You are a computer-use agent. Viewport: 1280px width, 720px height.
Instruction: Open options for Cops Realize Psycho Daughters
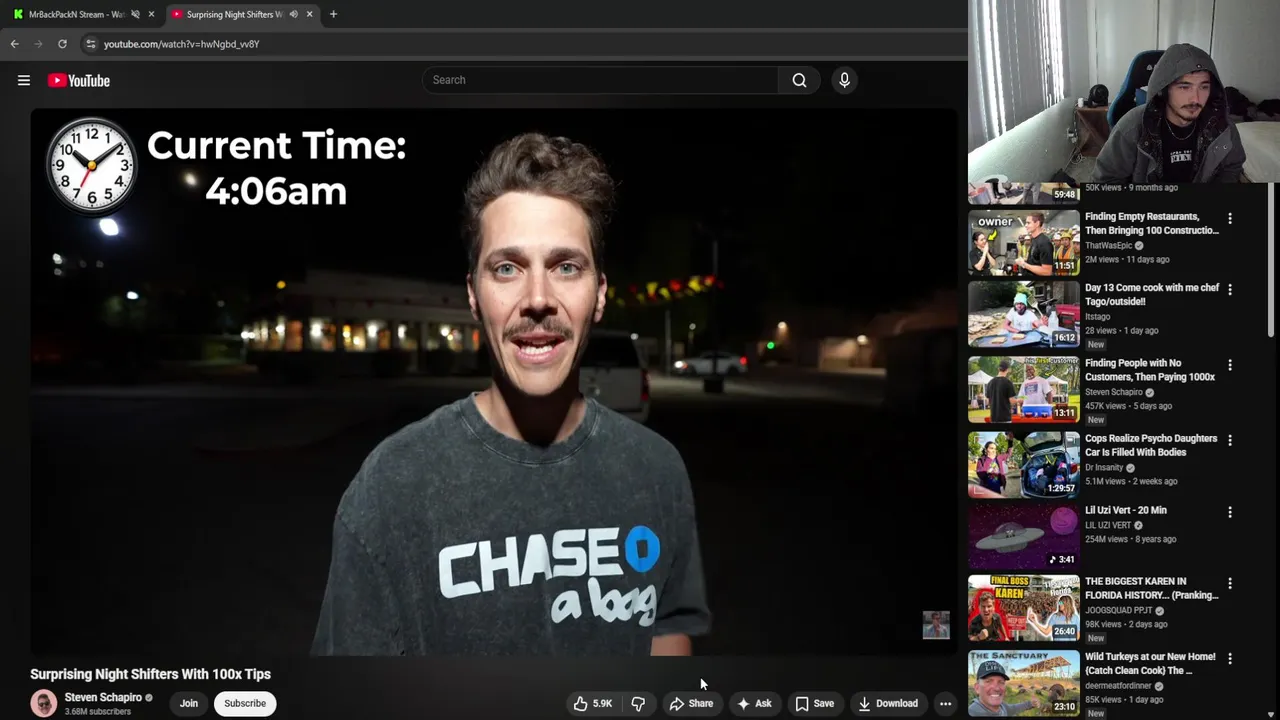click(x=1230, y=440)
